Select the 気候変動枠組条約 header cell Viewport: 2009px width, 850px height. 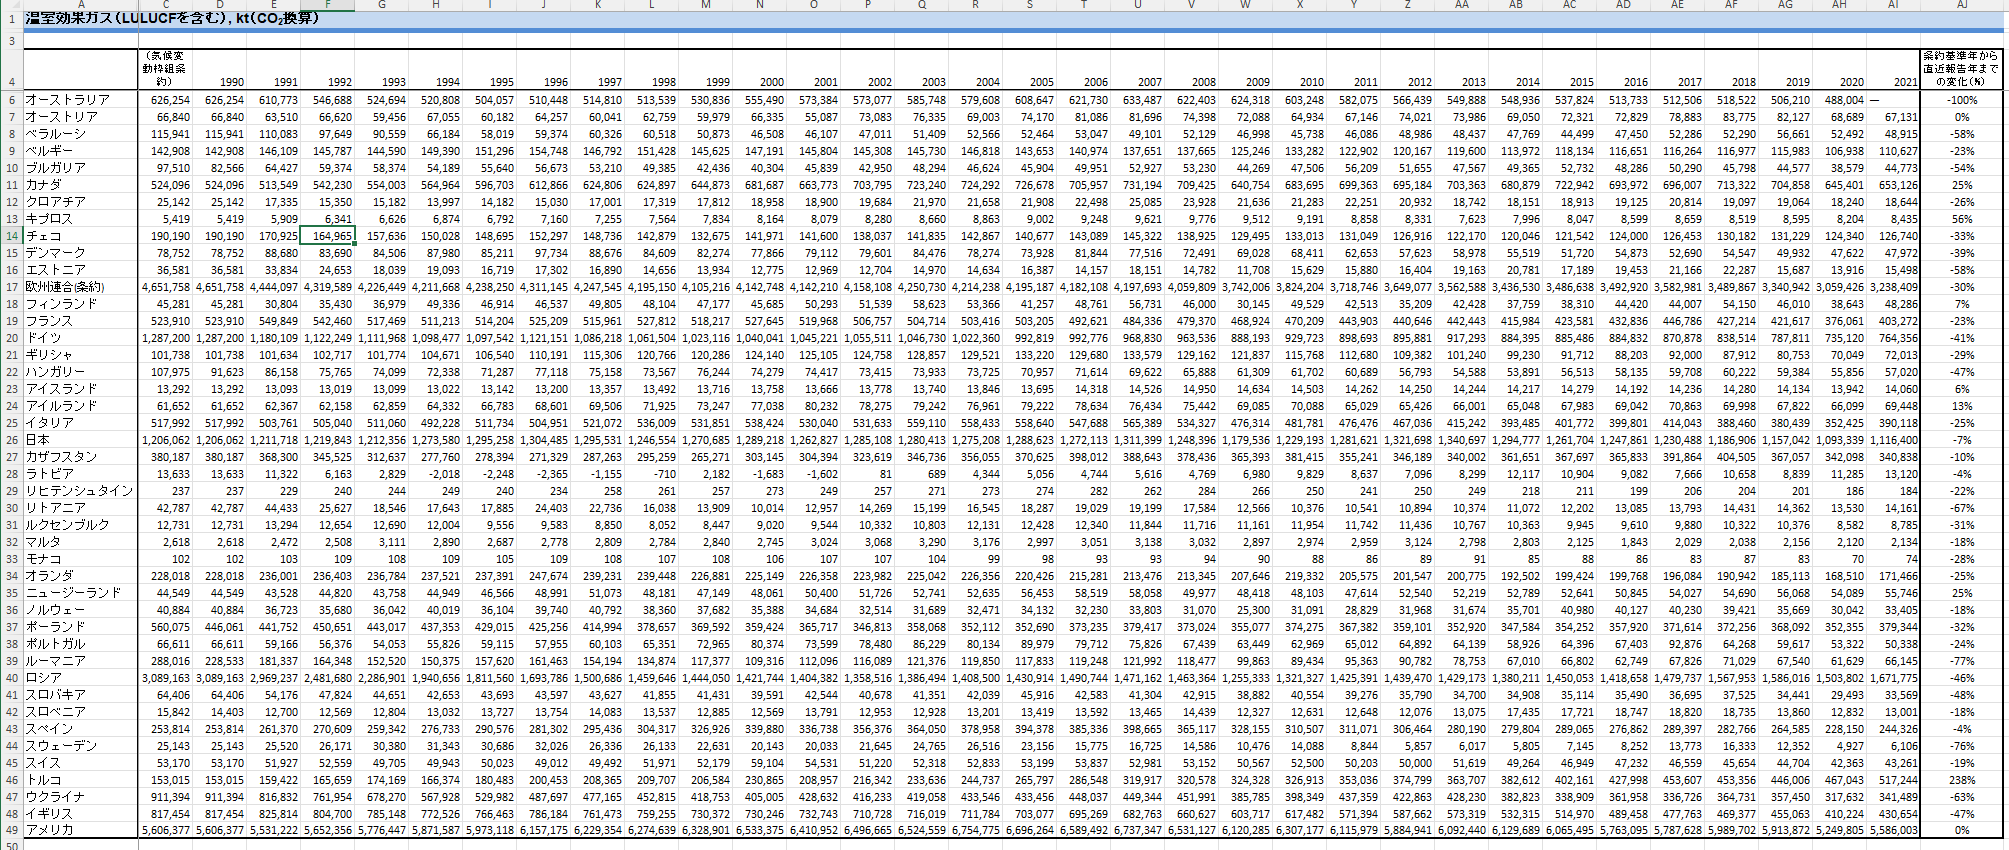coord(165,69)
